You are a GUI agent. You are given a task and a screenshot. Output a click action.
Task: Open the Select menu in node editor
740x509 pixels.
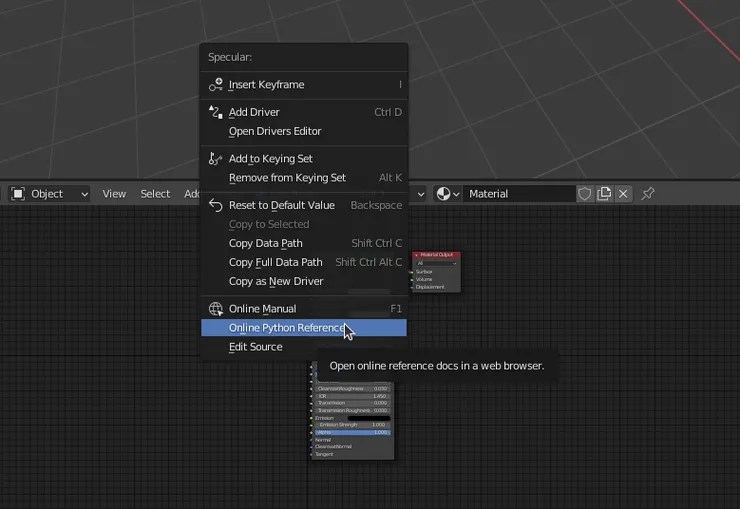[155, 194]
